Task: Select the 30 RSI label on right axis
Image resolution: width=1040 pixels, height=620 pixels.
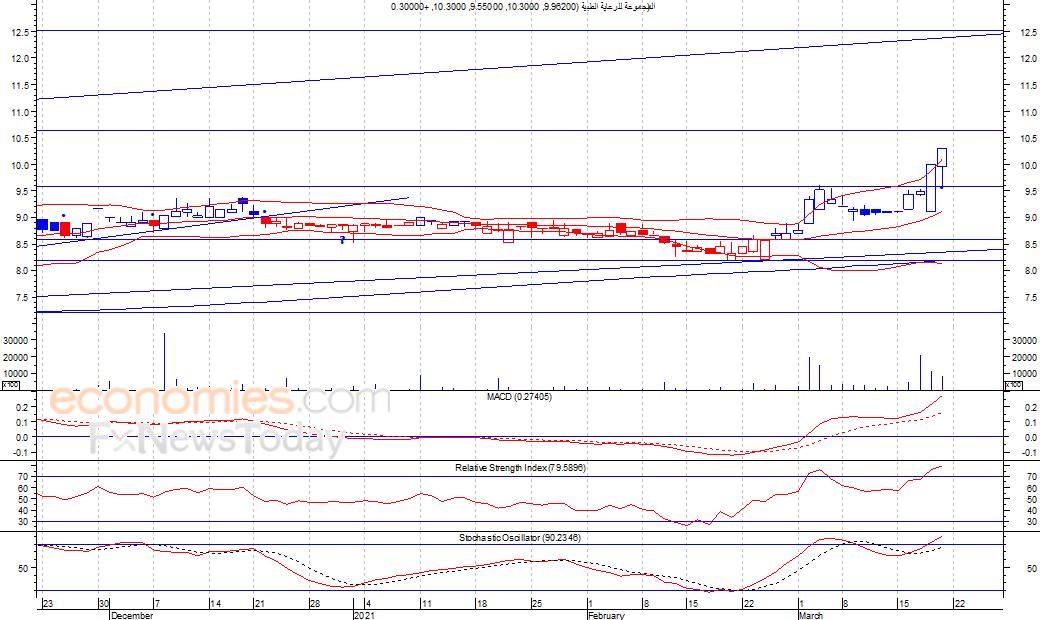Action: click(1031, 522)
